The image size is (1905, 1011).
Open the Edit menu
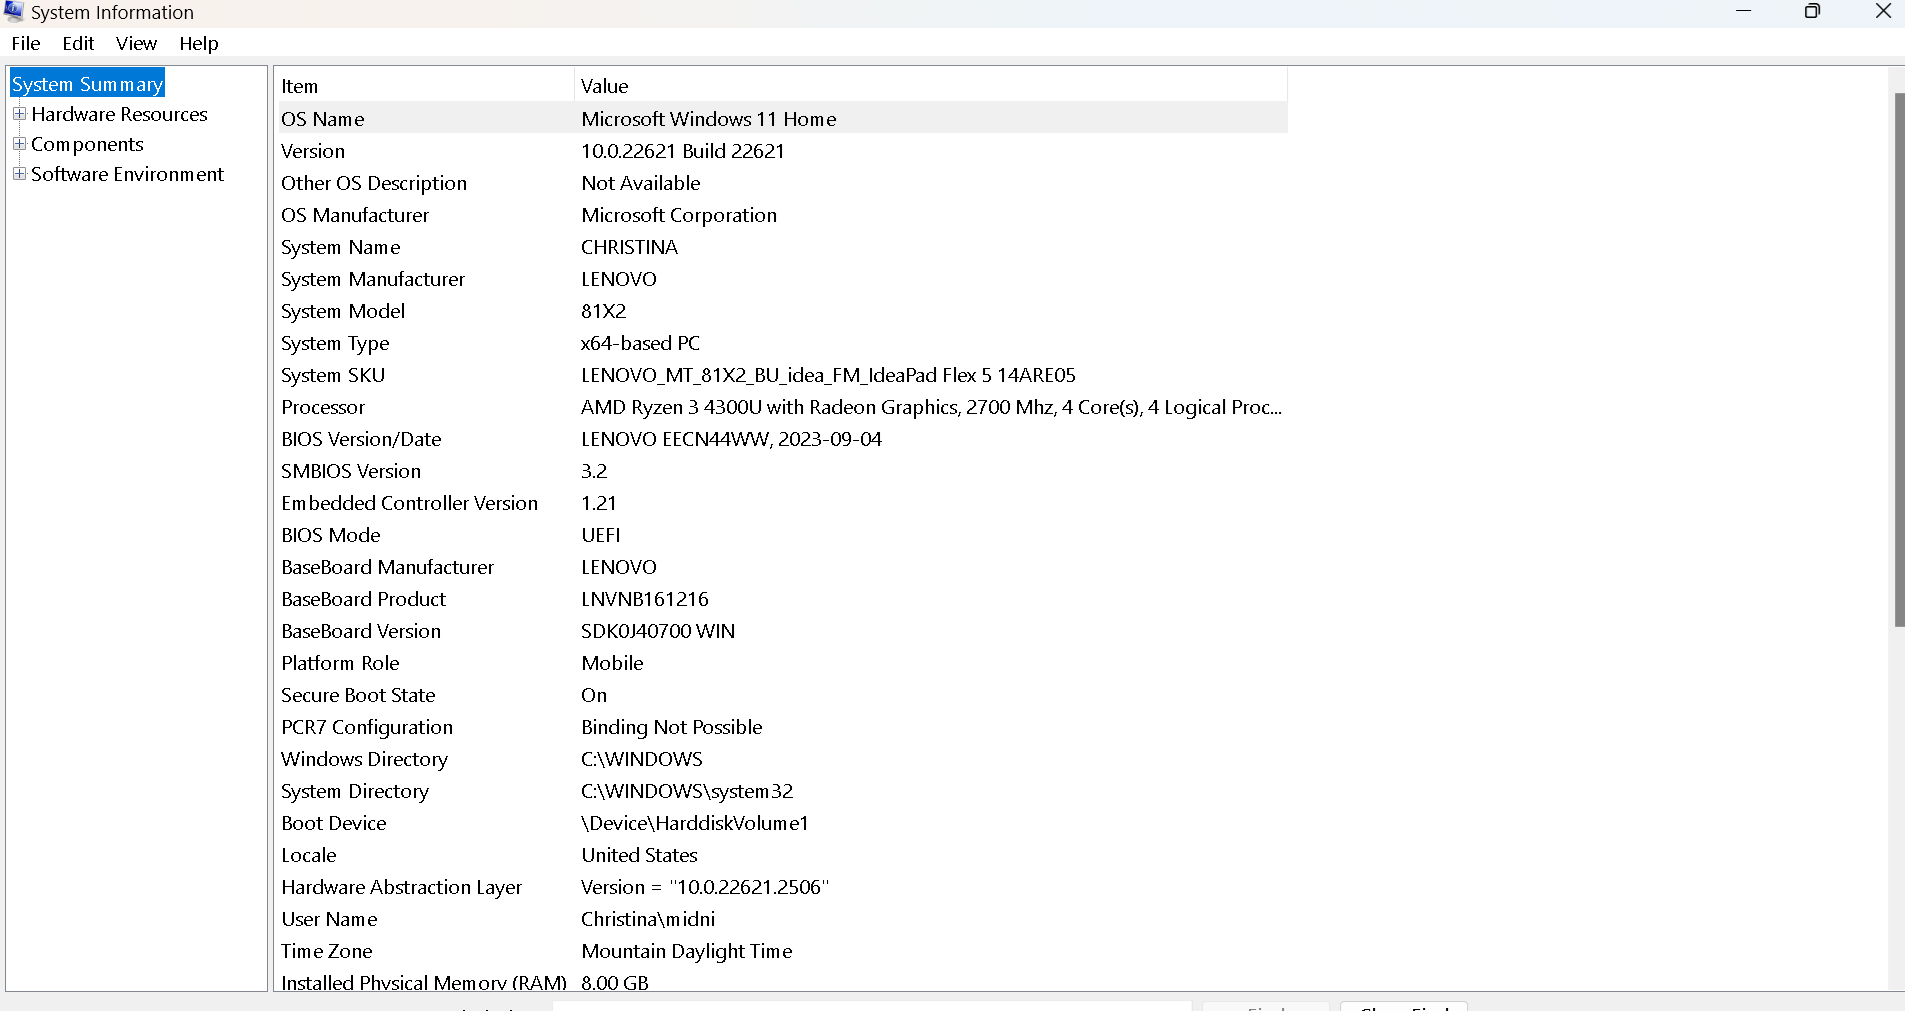point(78,43)
